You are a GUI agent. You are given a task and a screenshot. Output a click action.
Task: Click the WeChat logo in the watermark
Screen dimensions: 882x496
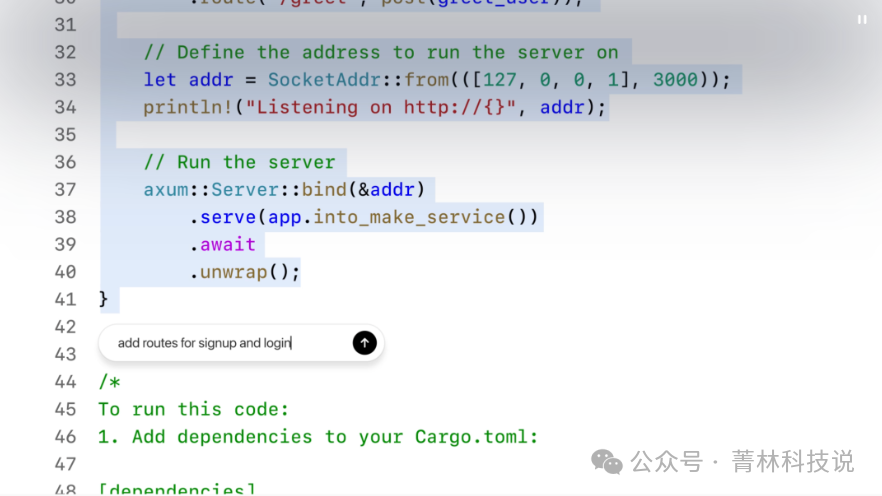coord(606,461)
